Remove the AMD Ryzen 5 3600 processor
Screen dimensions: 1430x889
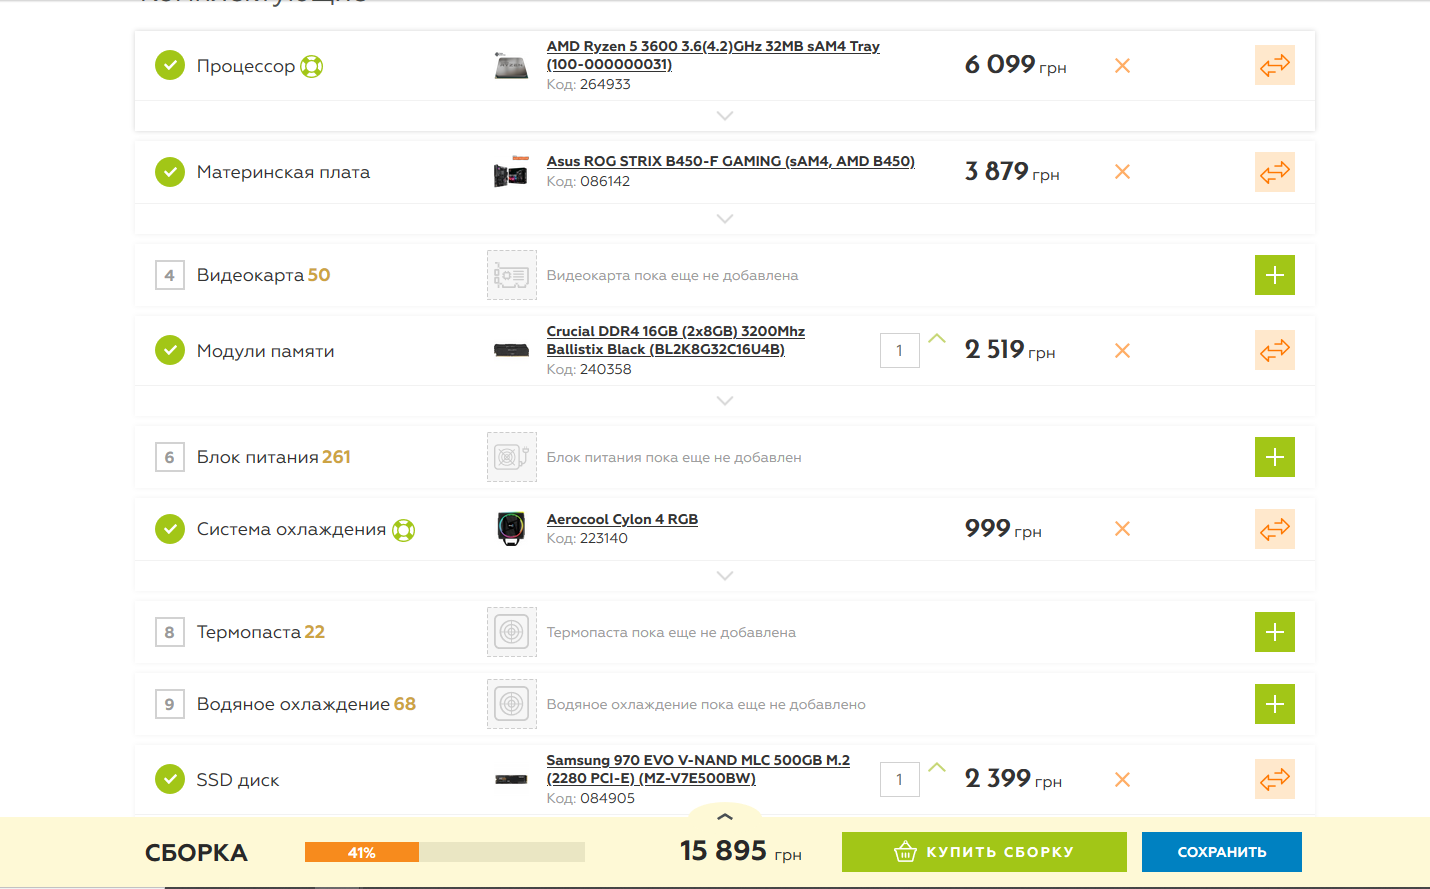tap(1122, 66)
